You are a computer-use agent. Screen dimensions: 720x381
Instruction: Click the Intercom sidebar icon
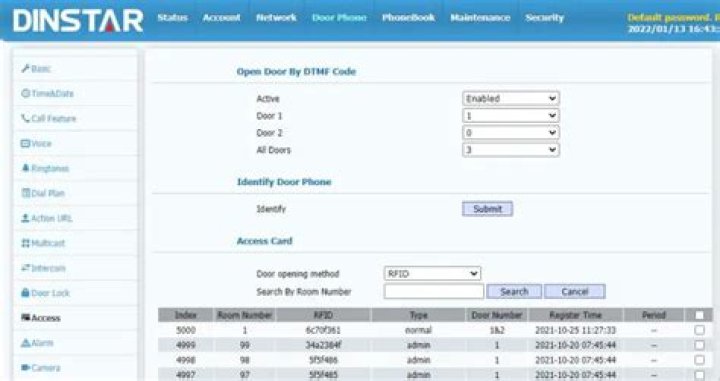point(26,268)
